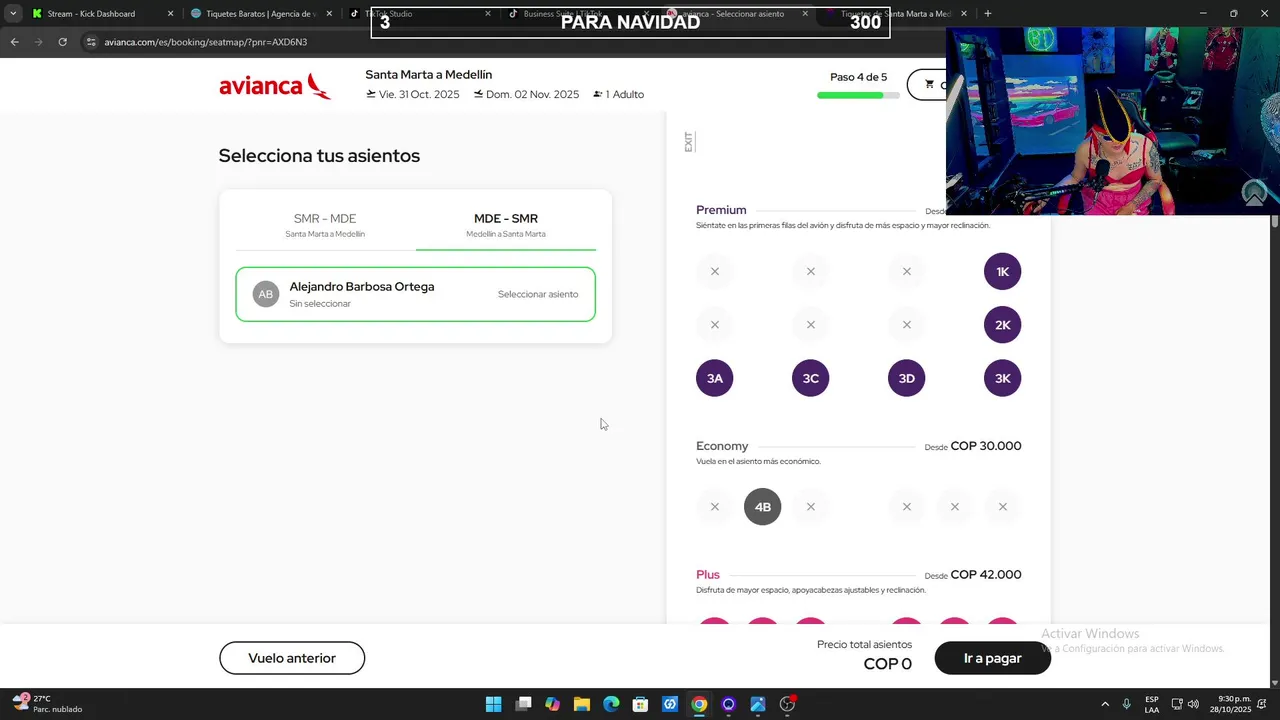Open the weather widget in the taskbar

[x=47, y=704]
